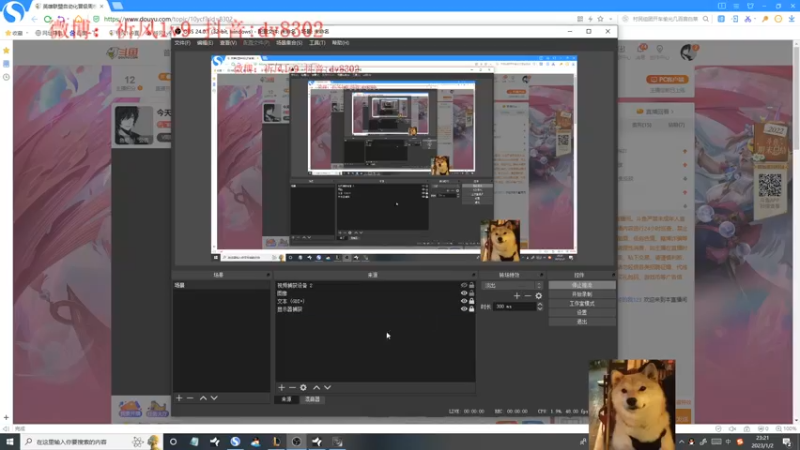Click the controls panel header pop-out icon

pyautogui.click(x=613, y=275)
